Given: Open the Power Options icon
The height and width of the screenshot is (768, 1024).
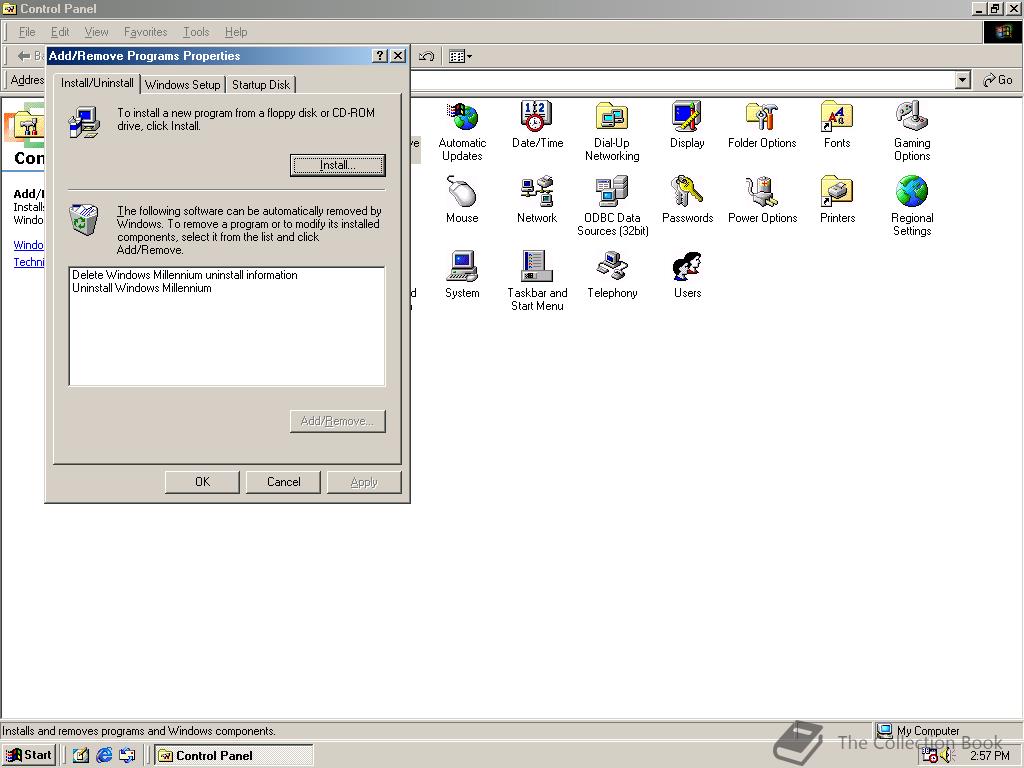Looking at the screenshot, I should pyautogui.click(x=762, y=200).
